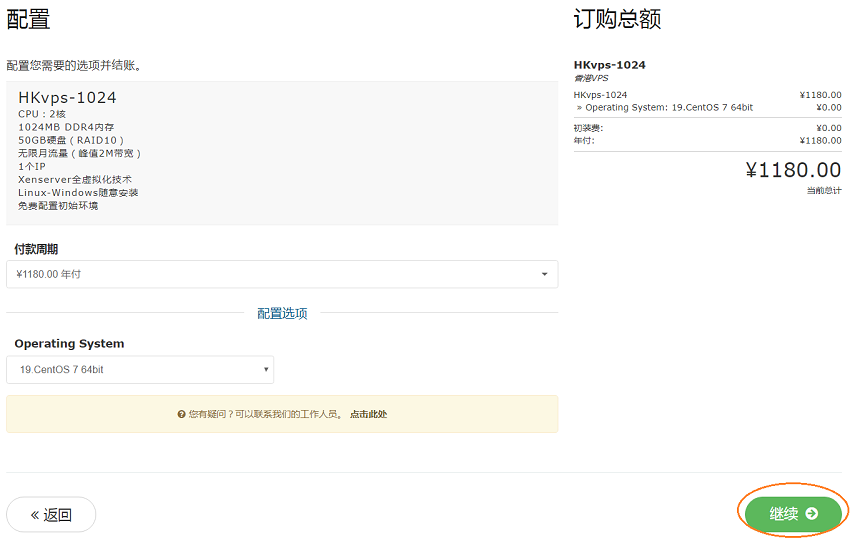The width and height of the screenshot is (850, 541).
Task: Click the 当前总计 label under total
Action: pyautogui.click(x=824, y=190)
